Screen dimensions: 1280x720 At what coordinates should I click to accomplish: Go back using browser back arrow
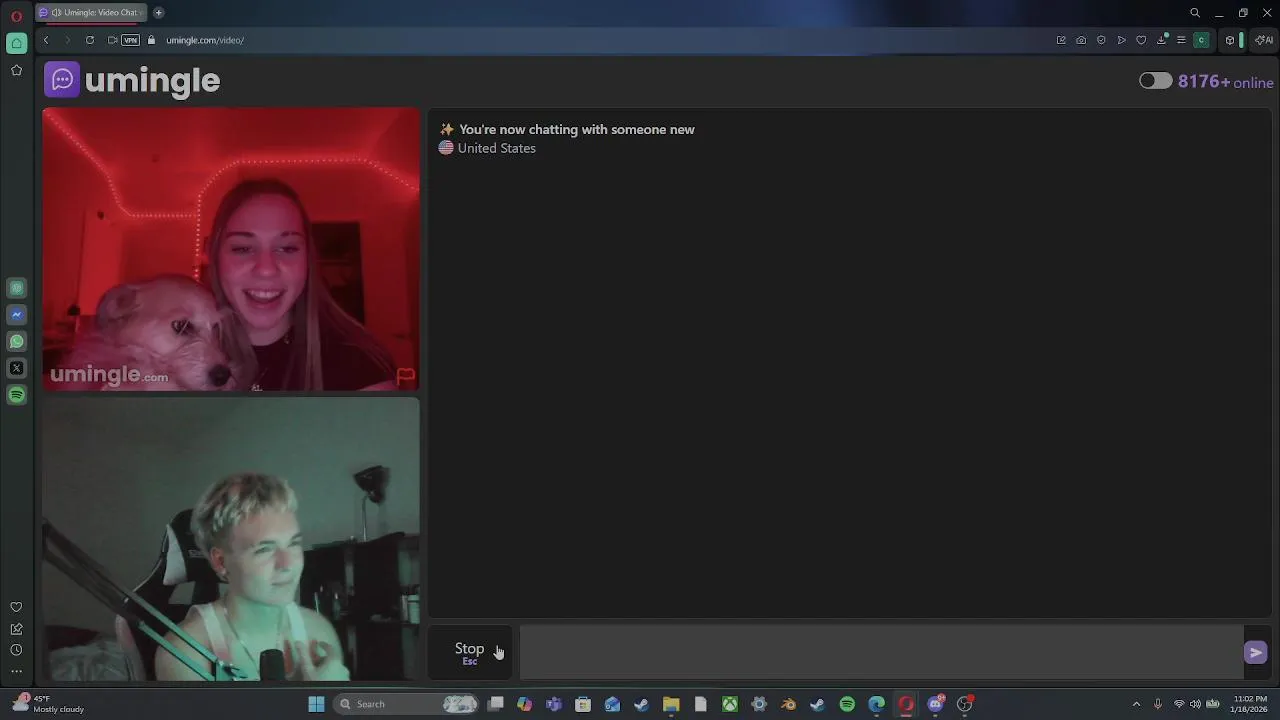(46, 40)
